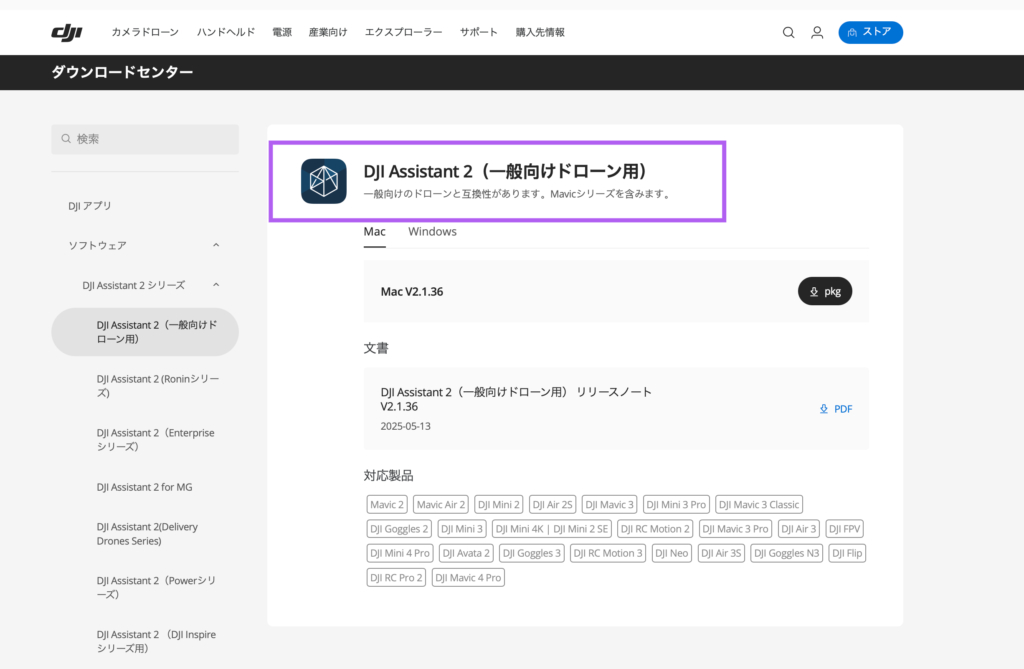
Task: Select DJI Assistant 2(Delivery Drones Series)
Action: (x=147, y=534)
